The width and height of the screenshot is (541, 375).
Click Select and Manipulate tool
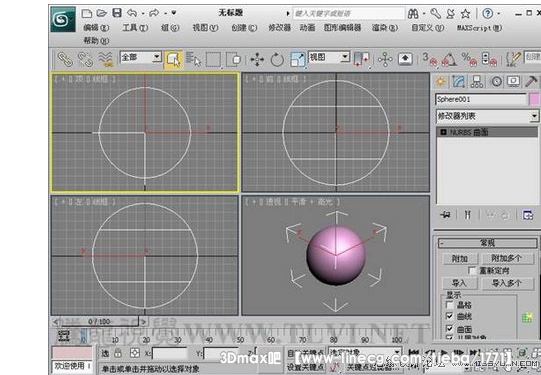click(x=385, y=59)
